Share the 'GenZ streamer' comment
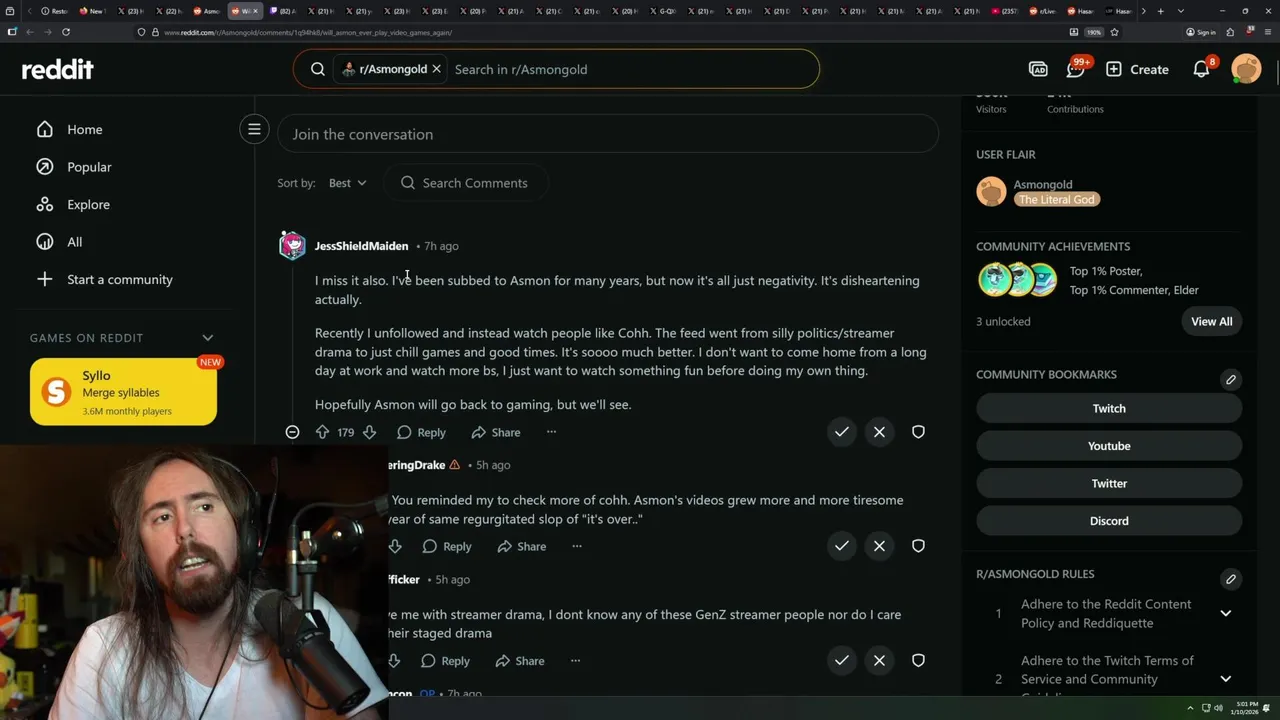Viewport: 1280px width, 720px height. [520, 661]
